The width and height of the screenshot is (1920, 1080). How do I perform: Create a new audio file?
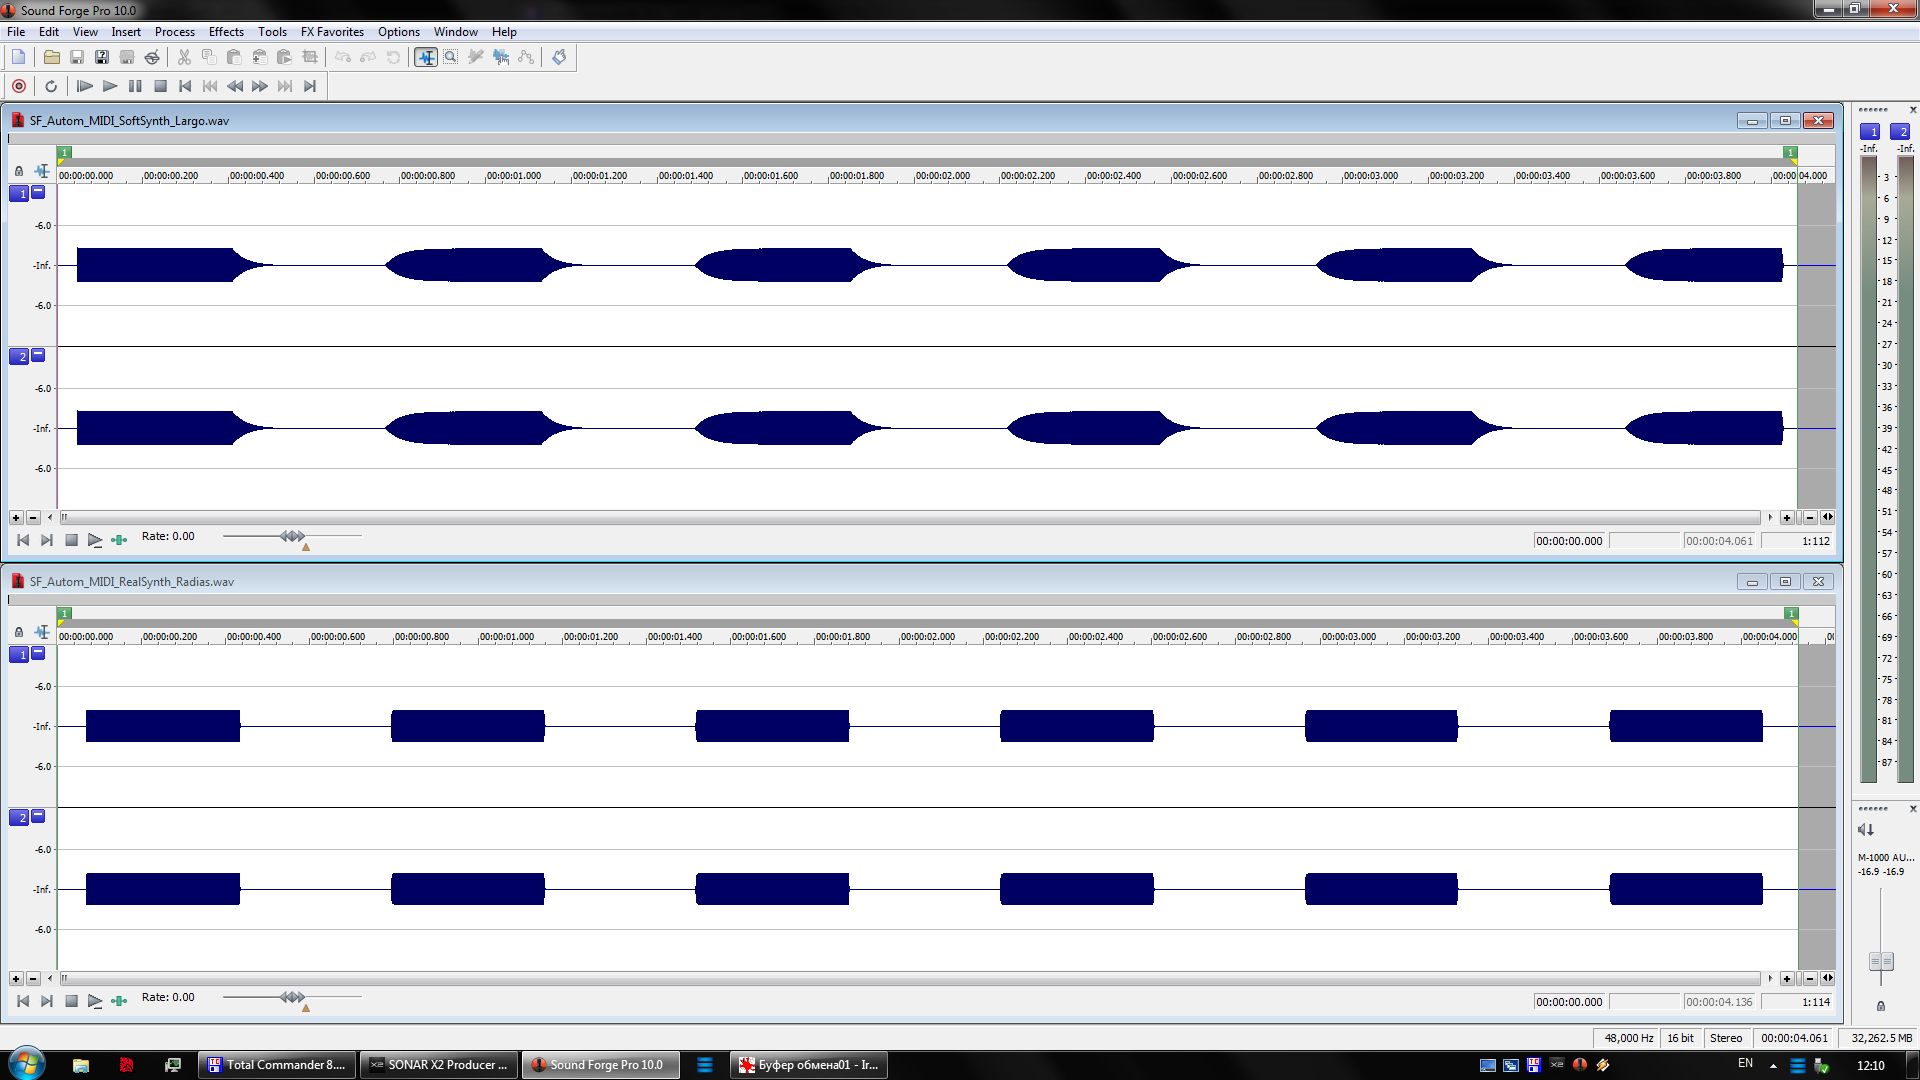[18, 57]
